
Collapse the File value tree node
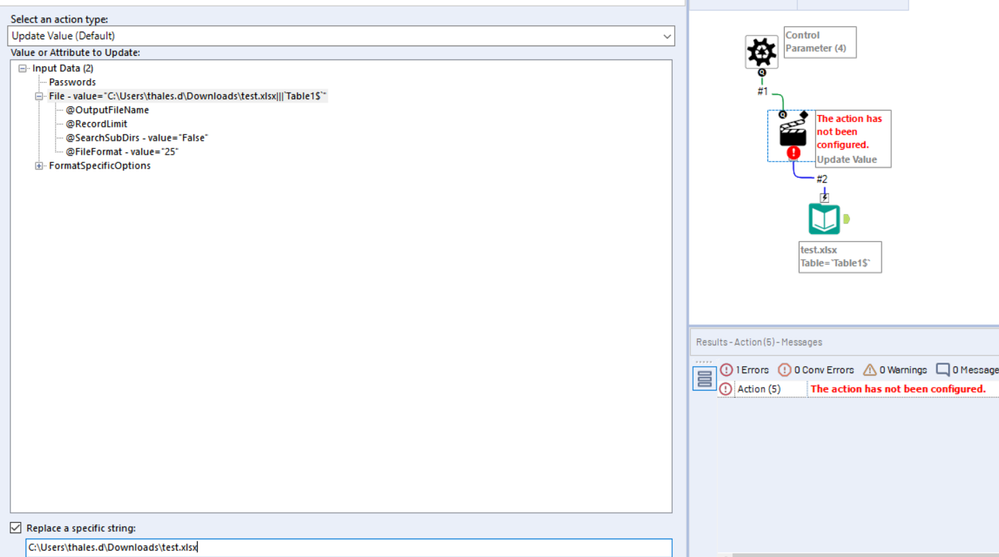tap(40, 96)
